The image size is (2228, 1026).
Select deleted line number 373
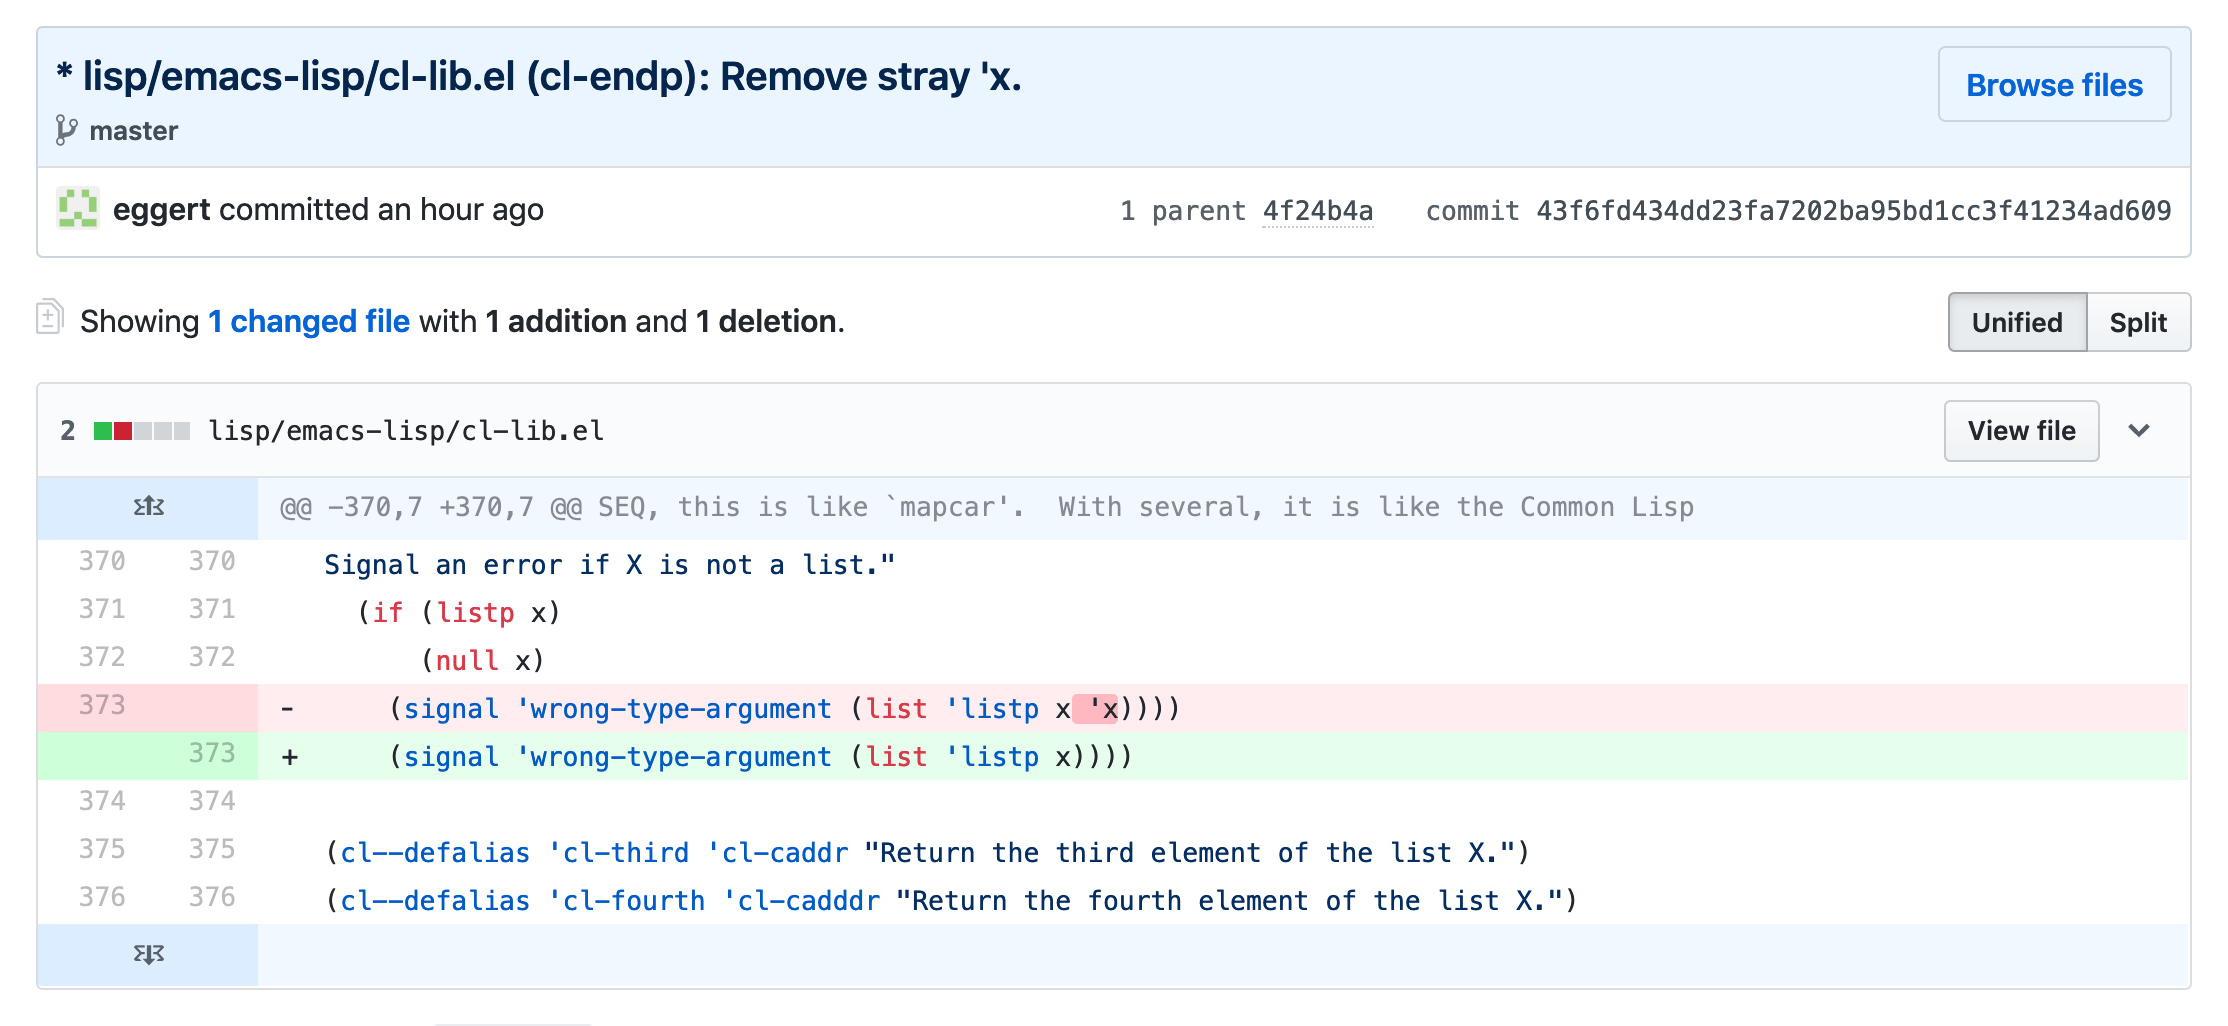(x=102, y=706)
